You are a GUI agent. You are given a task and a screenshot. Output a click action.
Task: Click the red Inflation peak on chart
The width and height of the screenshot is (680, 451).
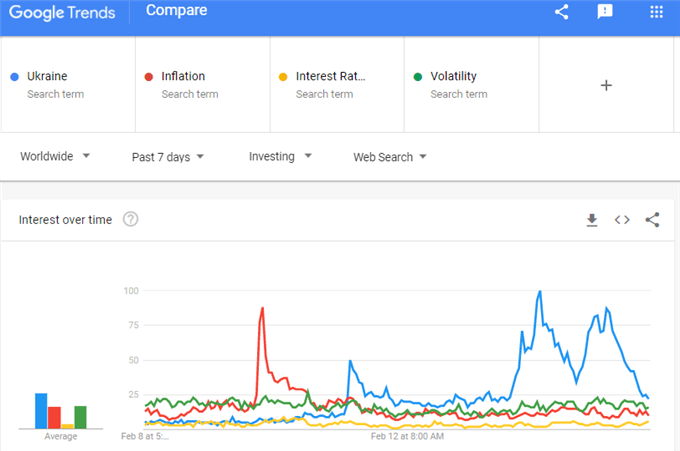pos(262,309)
